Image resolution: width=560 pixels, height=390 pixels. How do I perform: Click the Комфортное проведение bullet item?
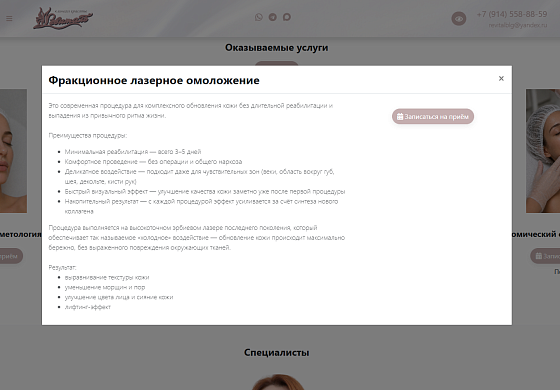click(x=153, y=161)
